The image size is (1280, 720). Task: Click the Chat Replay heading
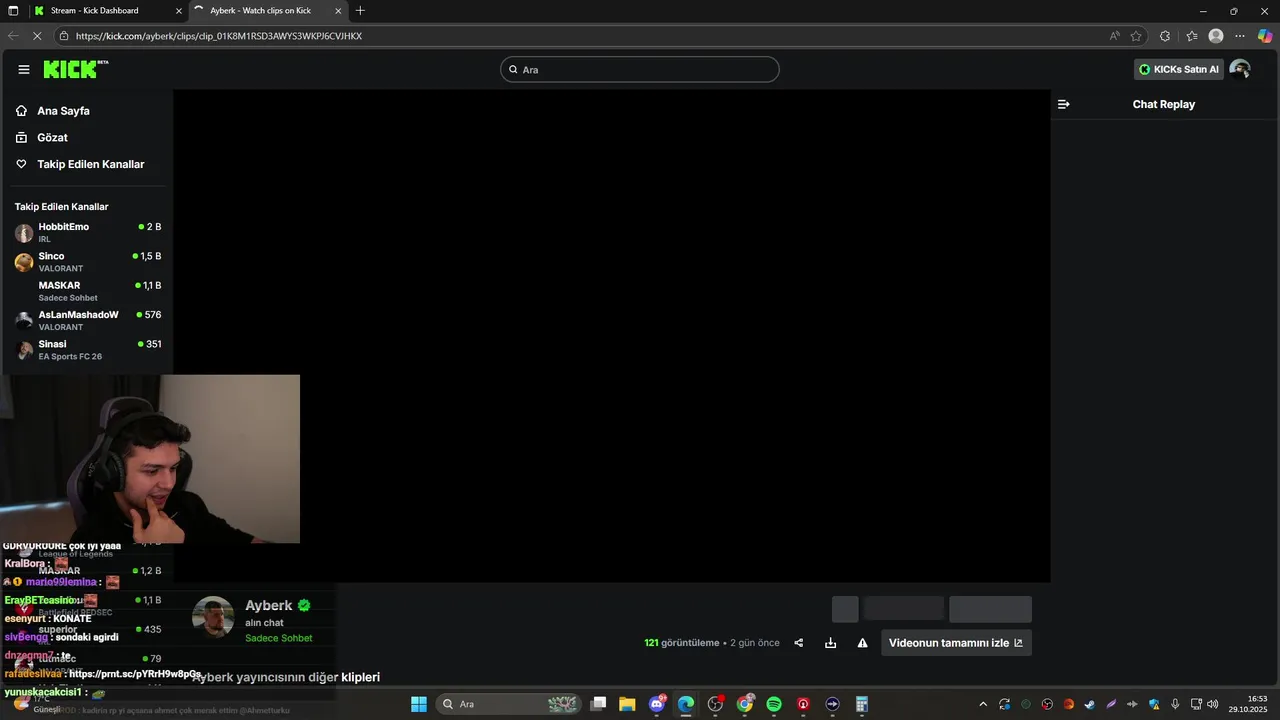click(x=1163, y=104)
